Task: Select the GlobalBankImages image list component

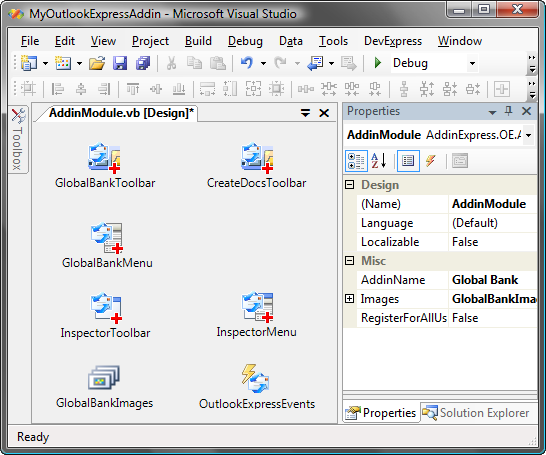Action: [x=104, y=386]
